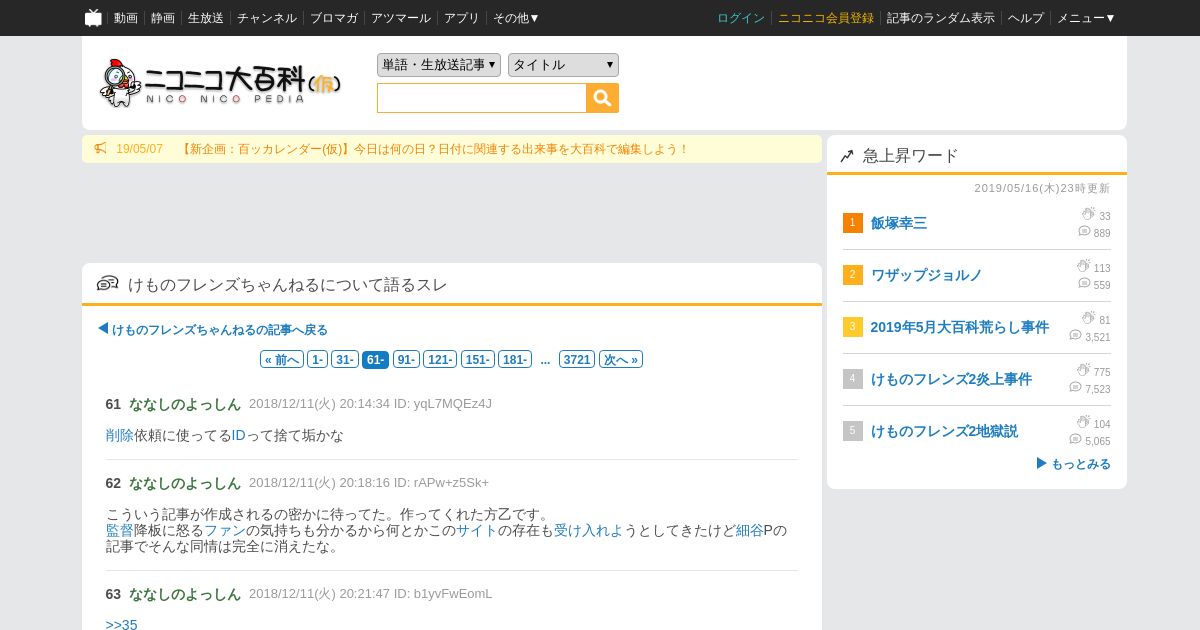Click the niconico TV icon in top bar

tap(93, 17)
